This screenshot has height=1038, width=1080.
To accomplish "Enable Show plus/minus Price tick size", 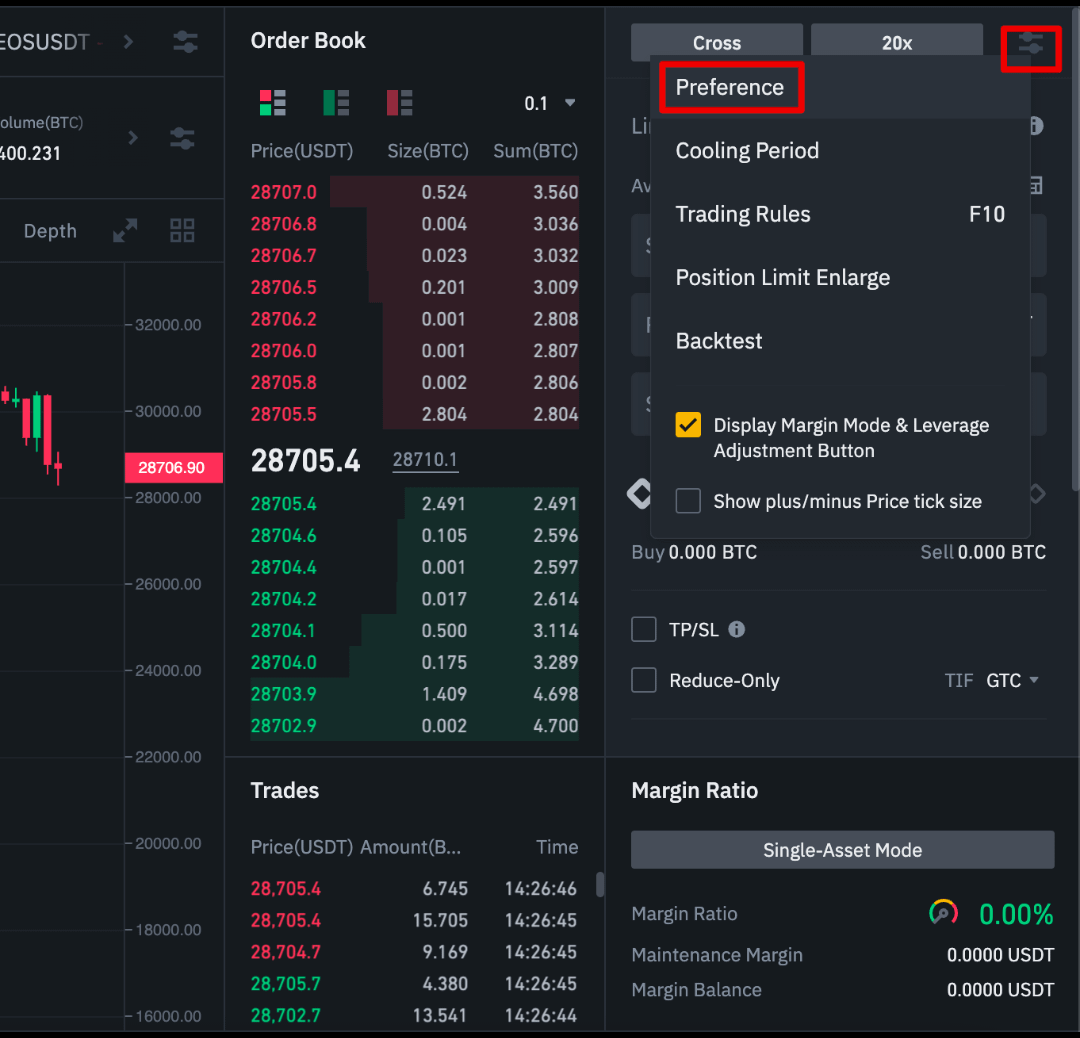I will click(x=688, y=501).
